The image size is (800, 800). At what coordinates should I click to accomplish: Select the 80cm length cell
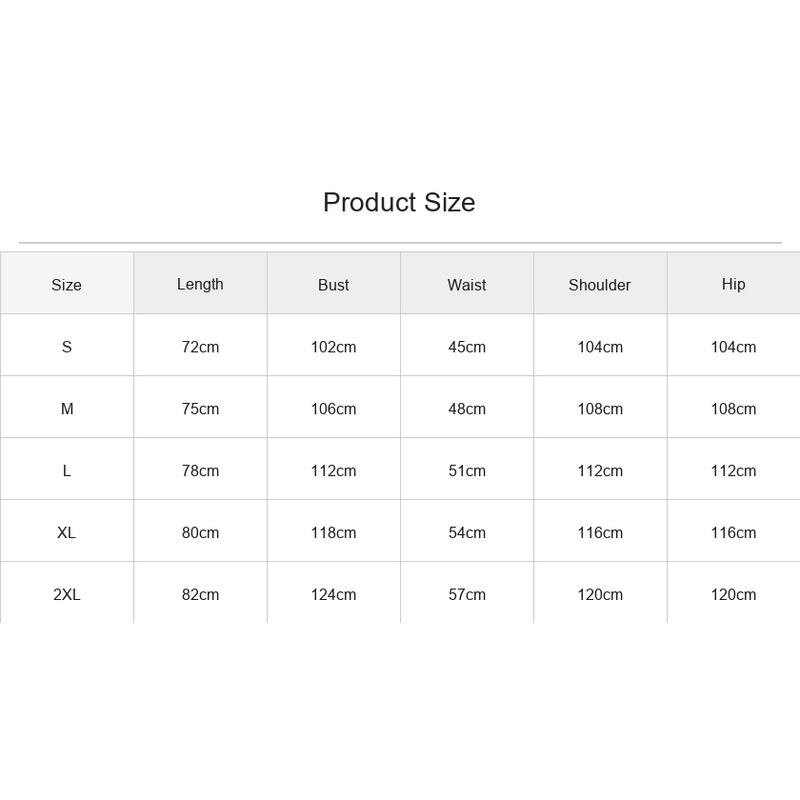pos(200,533)
